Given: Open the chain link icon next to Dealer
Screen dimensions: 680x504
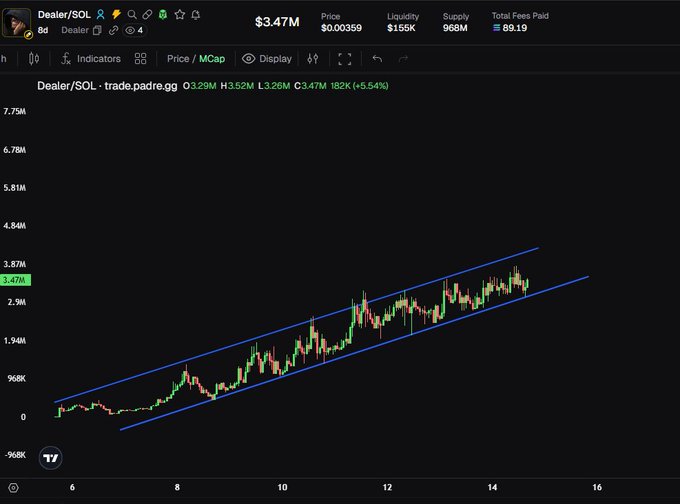Looking at the screenshot, I should pyautogui.click(x=113, y=30).
